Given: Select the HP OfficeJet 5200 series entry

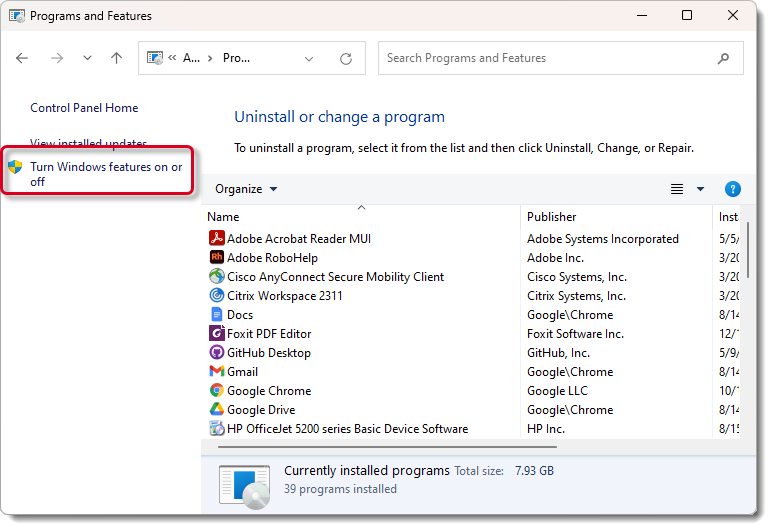Looking at the screenshot, I should pyautogui.click(x=347, y=429).
